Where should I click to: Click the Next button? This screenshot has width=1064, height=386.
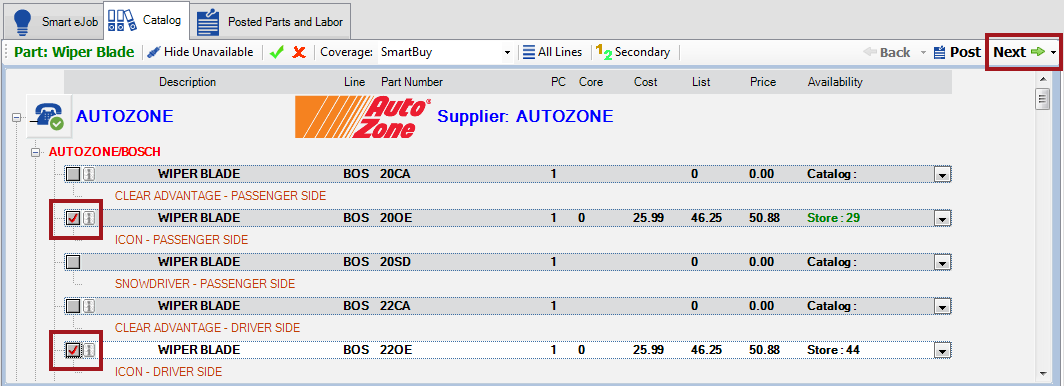pyautogui.click(x=1019, y=52)
